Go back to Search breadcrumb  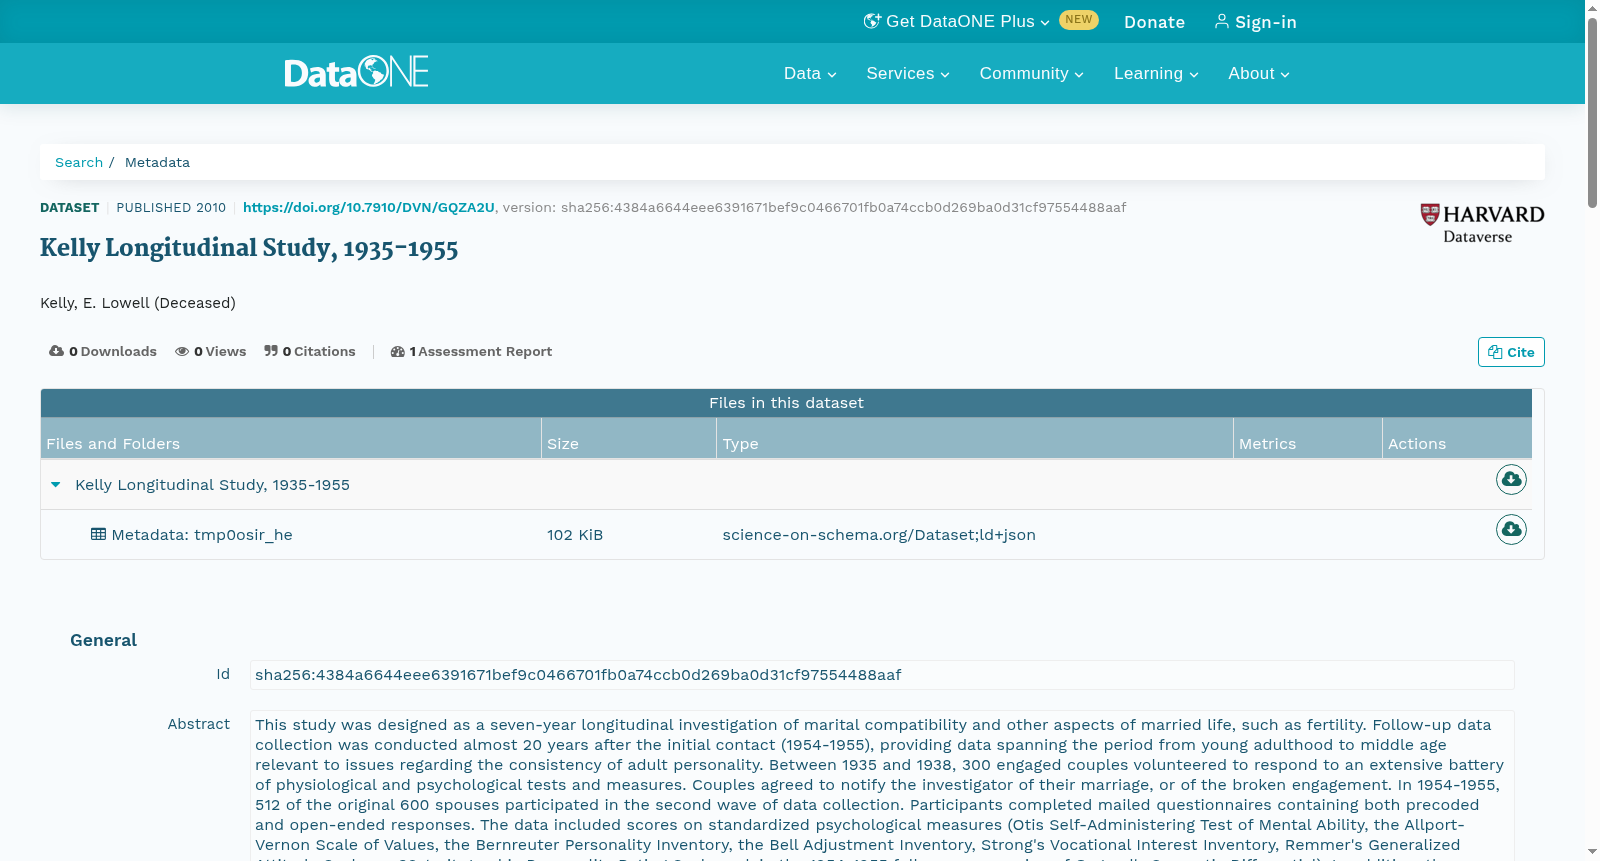click(x=79, y=162)
